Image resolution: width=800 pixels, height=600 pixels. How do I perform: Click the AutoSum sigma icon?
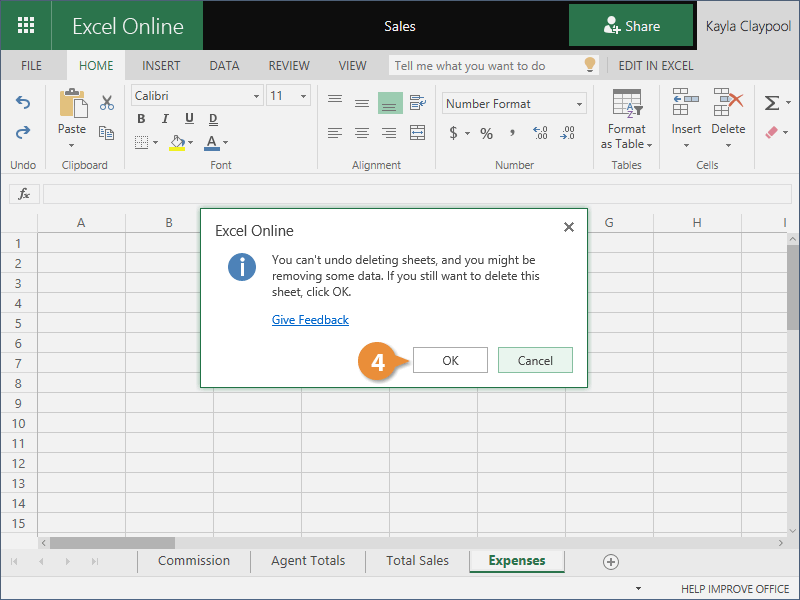click(771, 103)
